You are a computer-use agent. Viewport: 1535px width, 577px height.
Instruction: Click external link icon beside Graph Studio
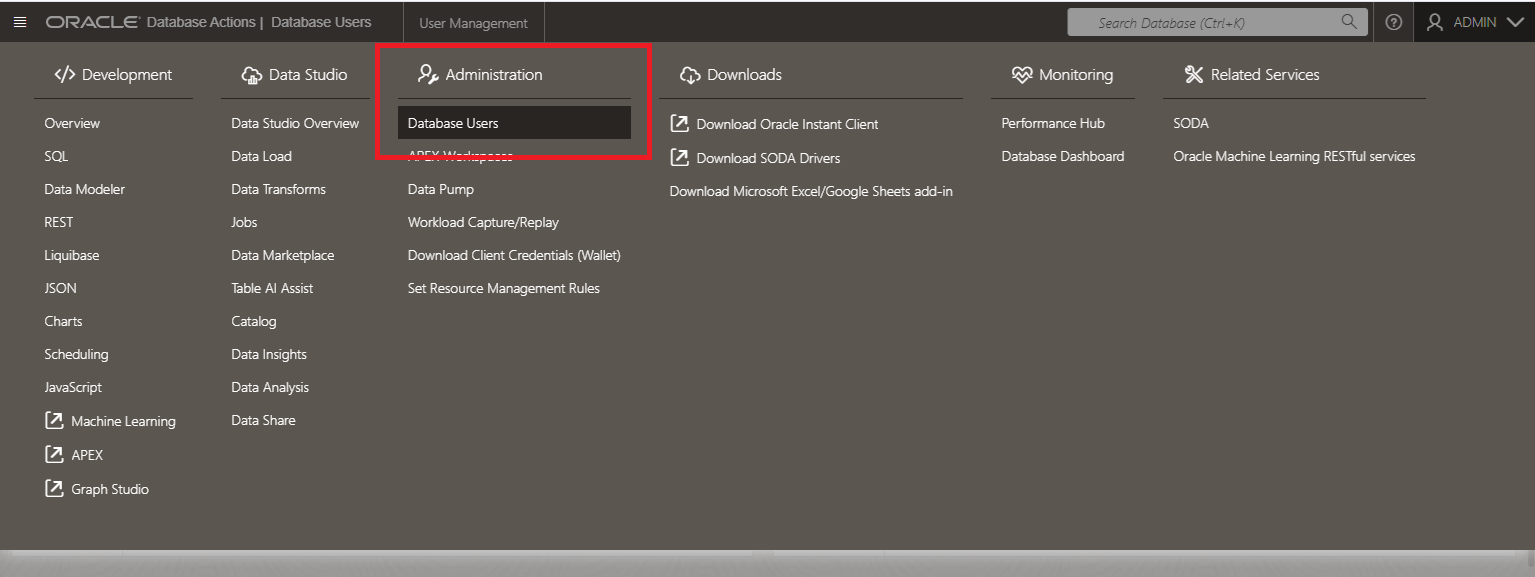click(x=54, y=489)
